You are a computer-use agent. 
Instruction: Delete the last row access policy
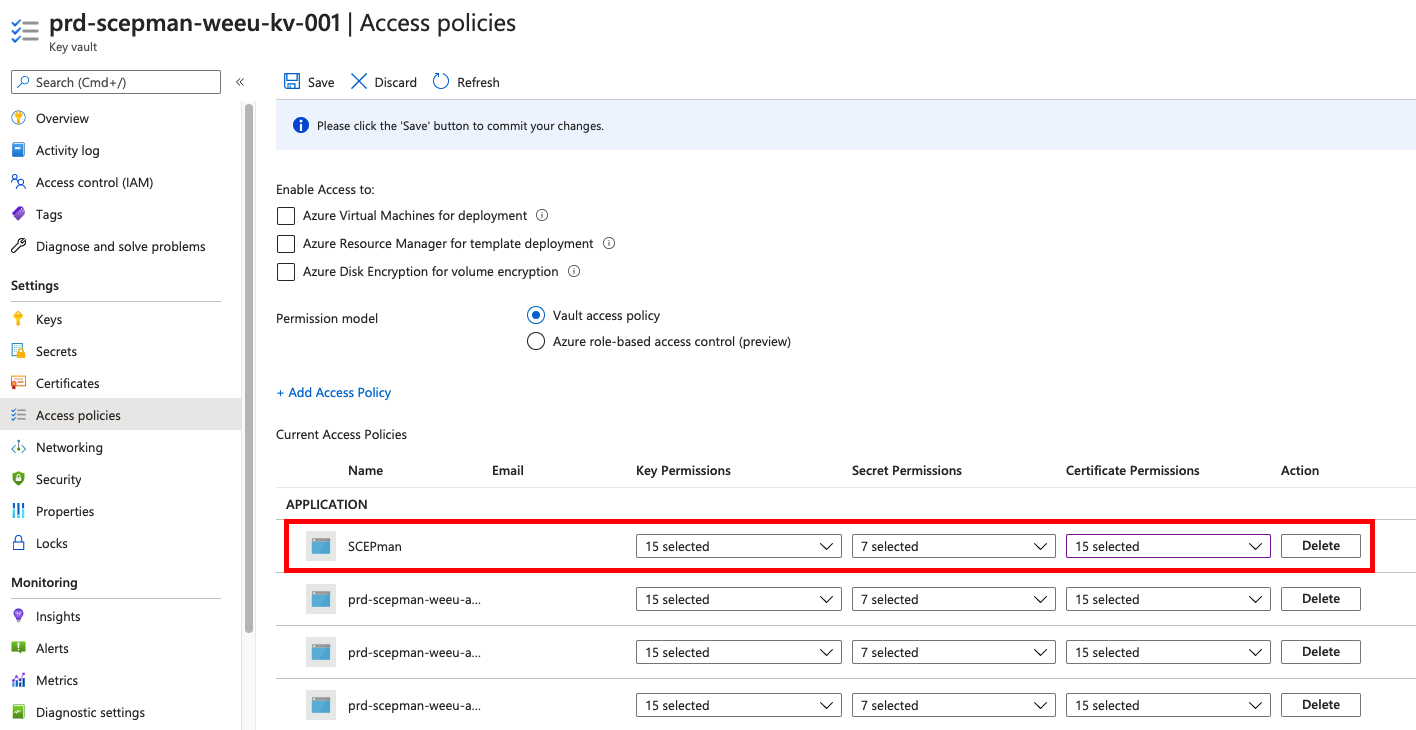pyautogui.click(x=1320, y=705)
